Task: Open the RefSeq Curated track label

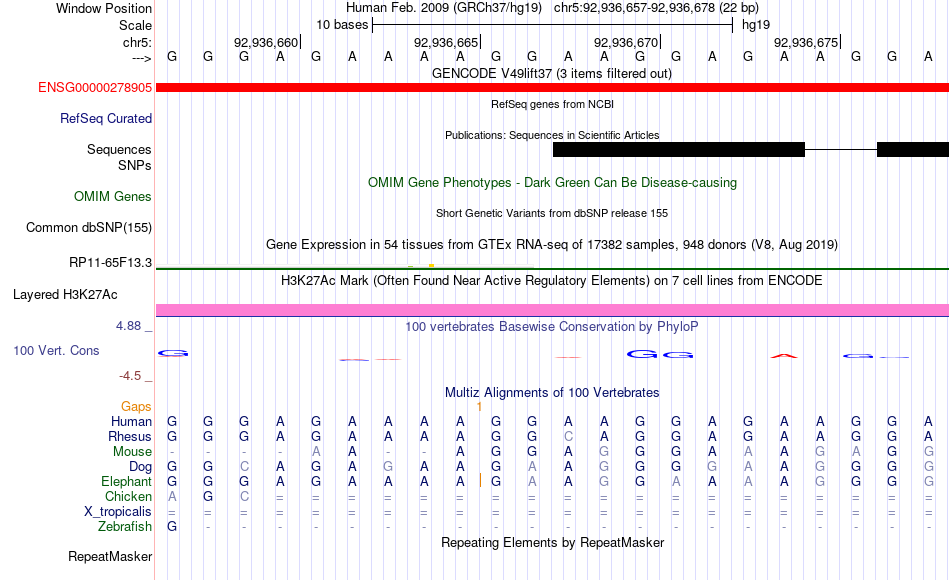Action: (106, 118)
